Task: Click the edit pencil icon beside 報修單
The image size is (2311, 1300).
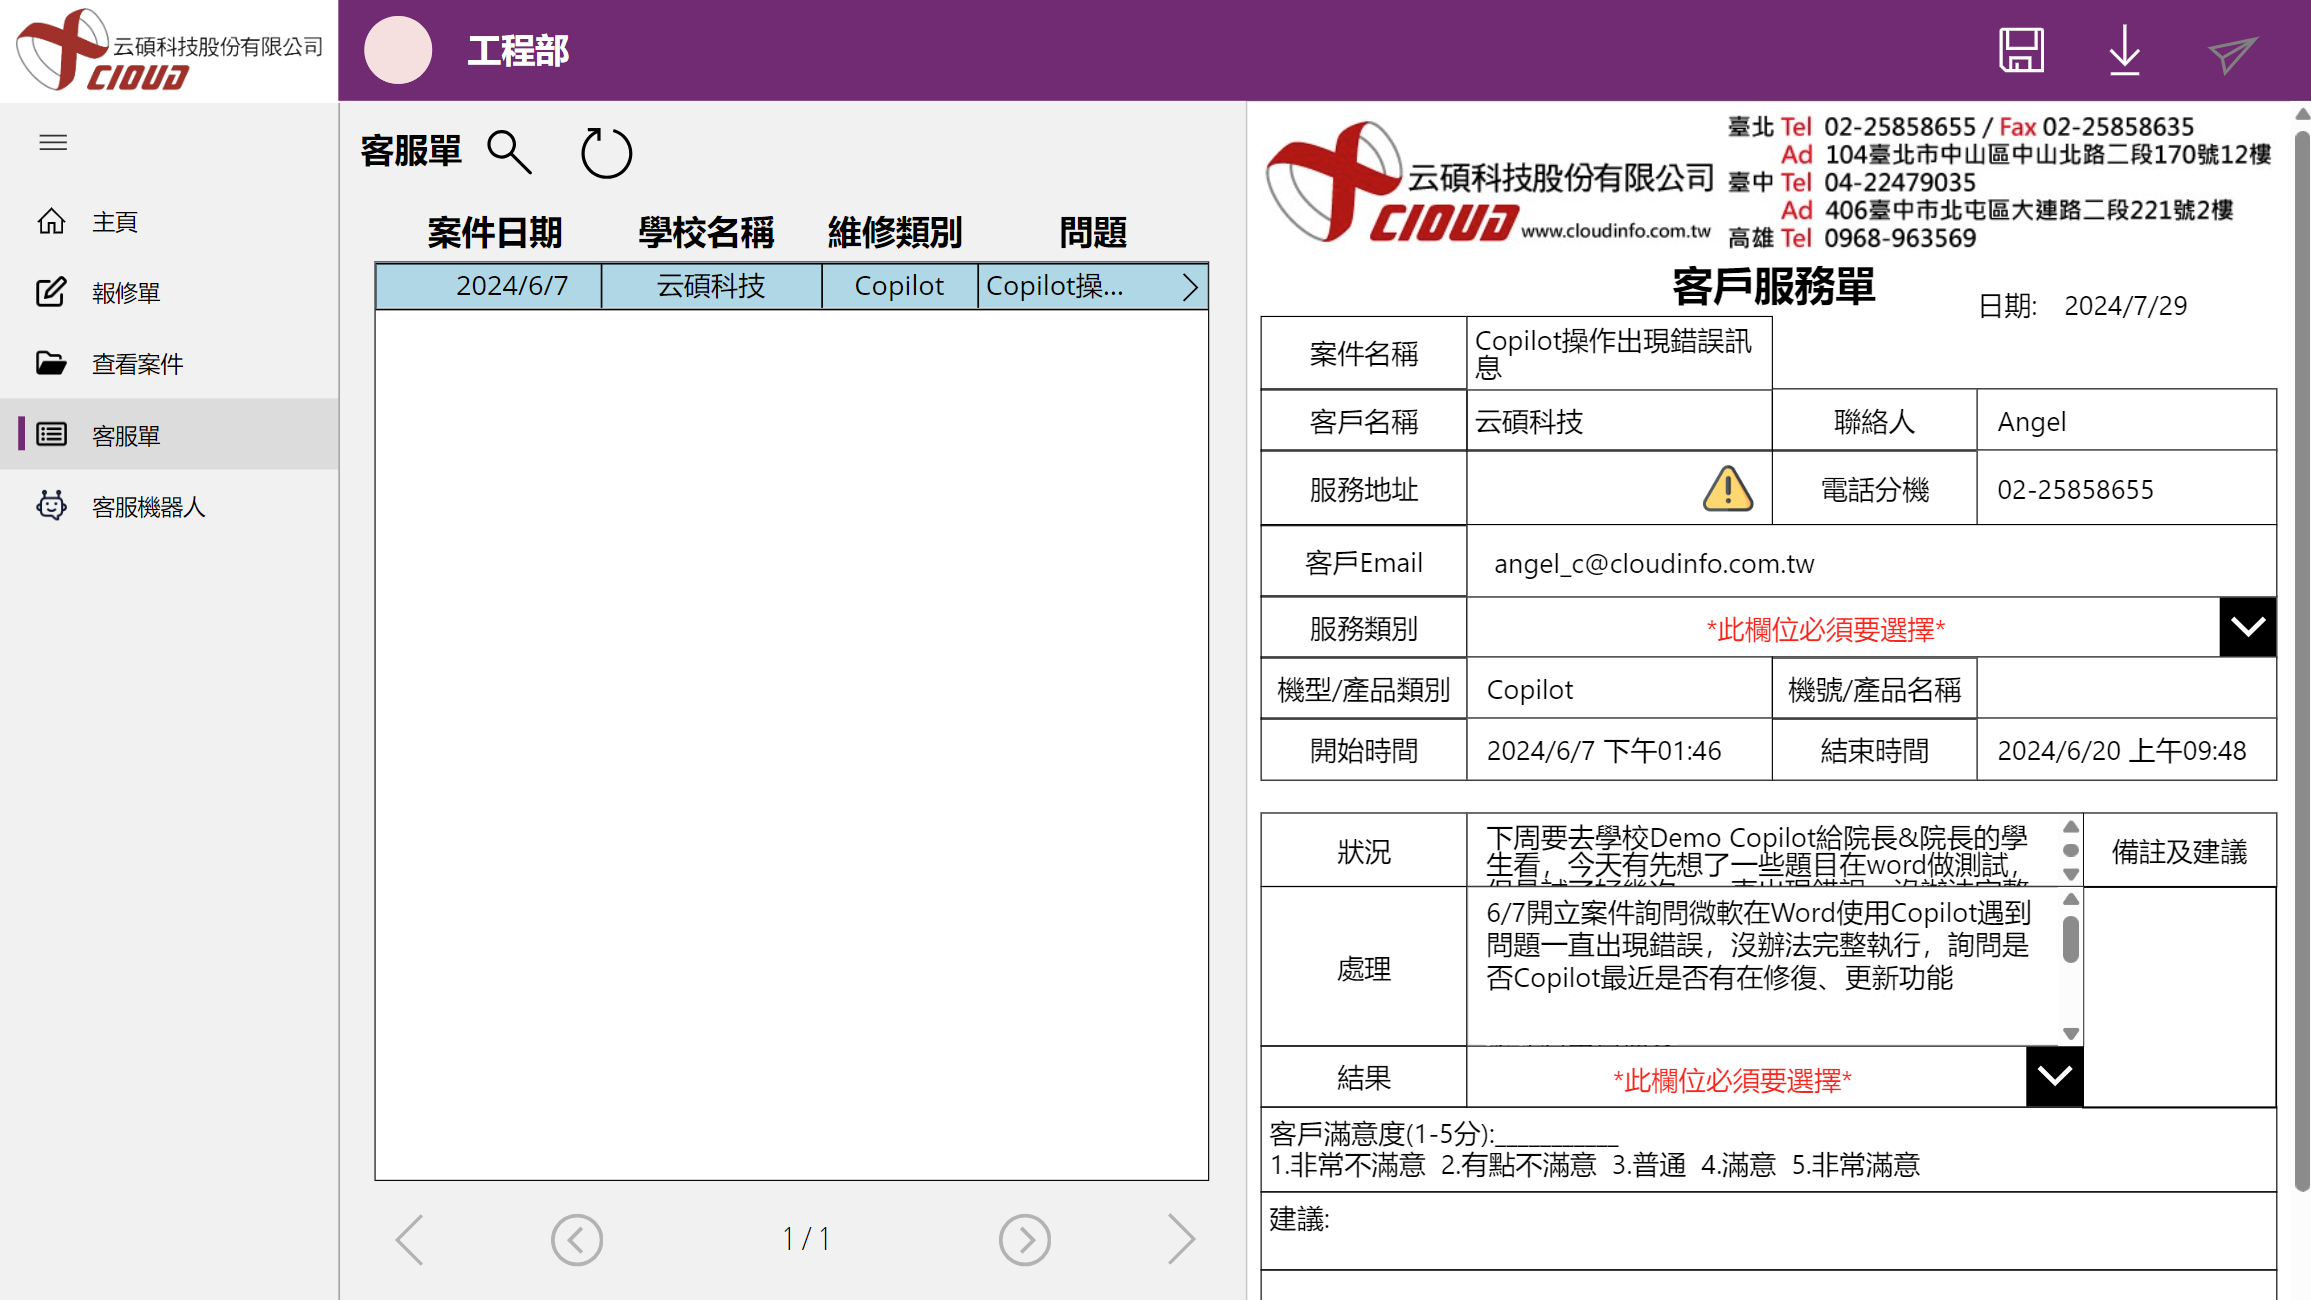Action: pyautogui.click(x=51, y=292)
